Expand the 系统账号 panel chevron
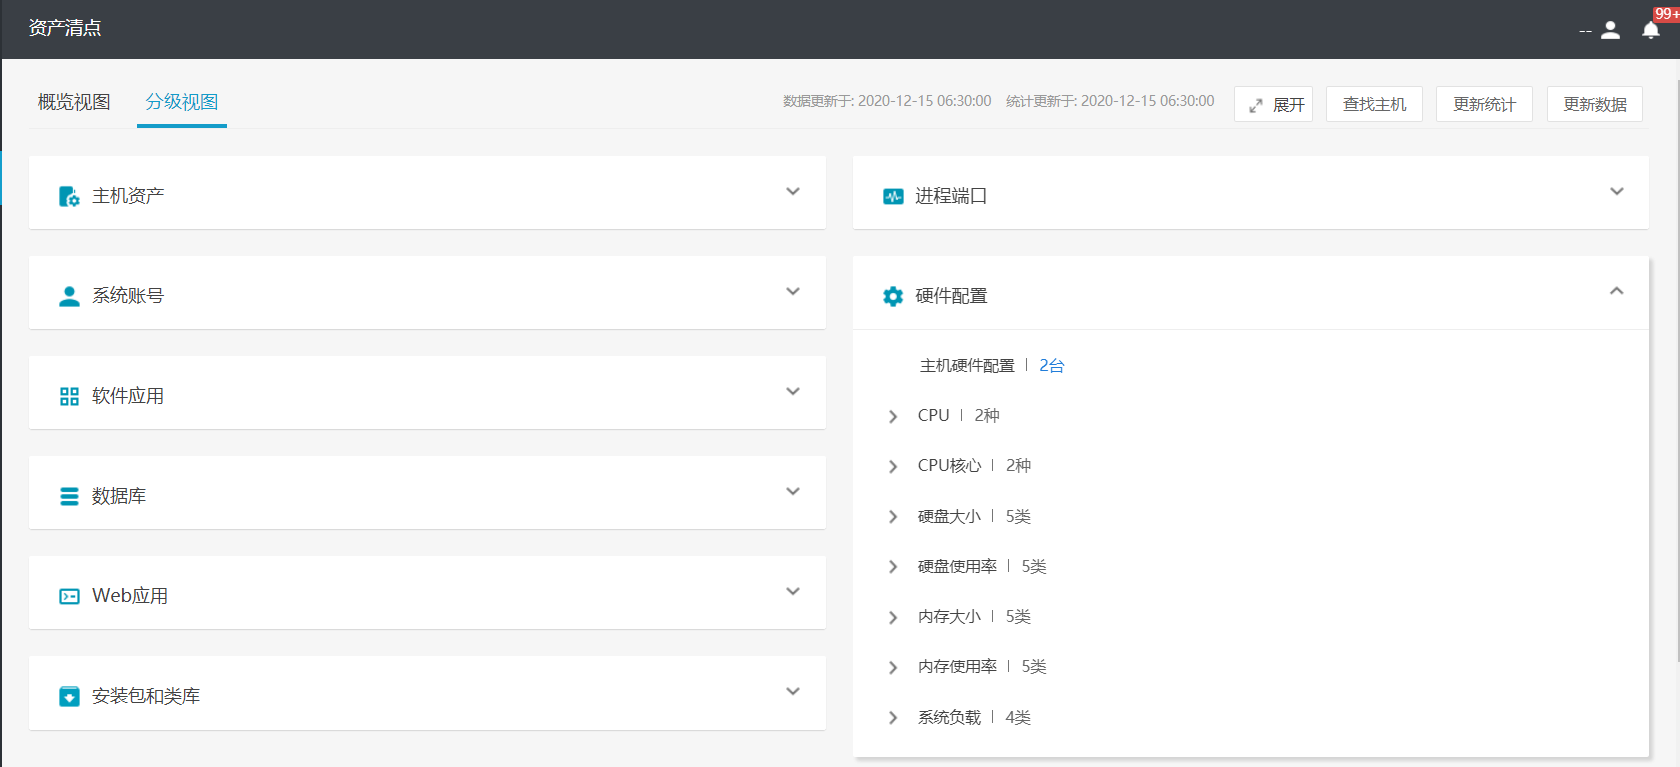 [x=793, y=291]
